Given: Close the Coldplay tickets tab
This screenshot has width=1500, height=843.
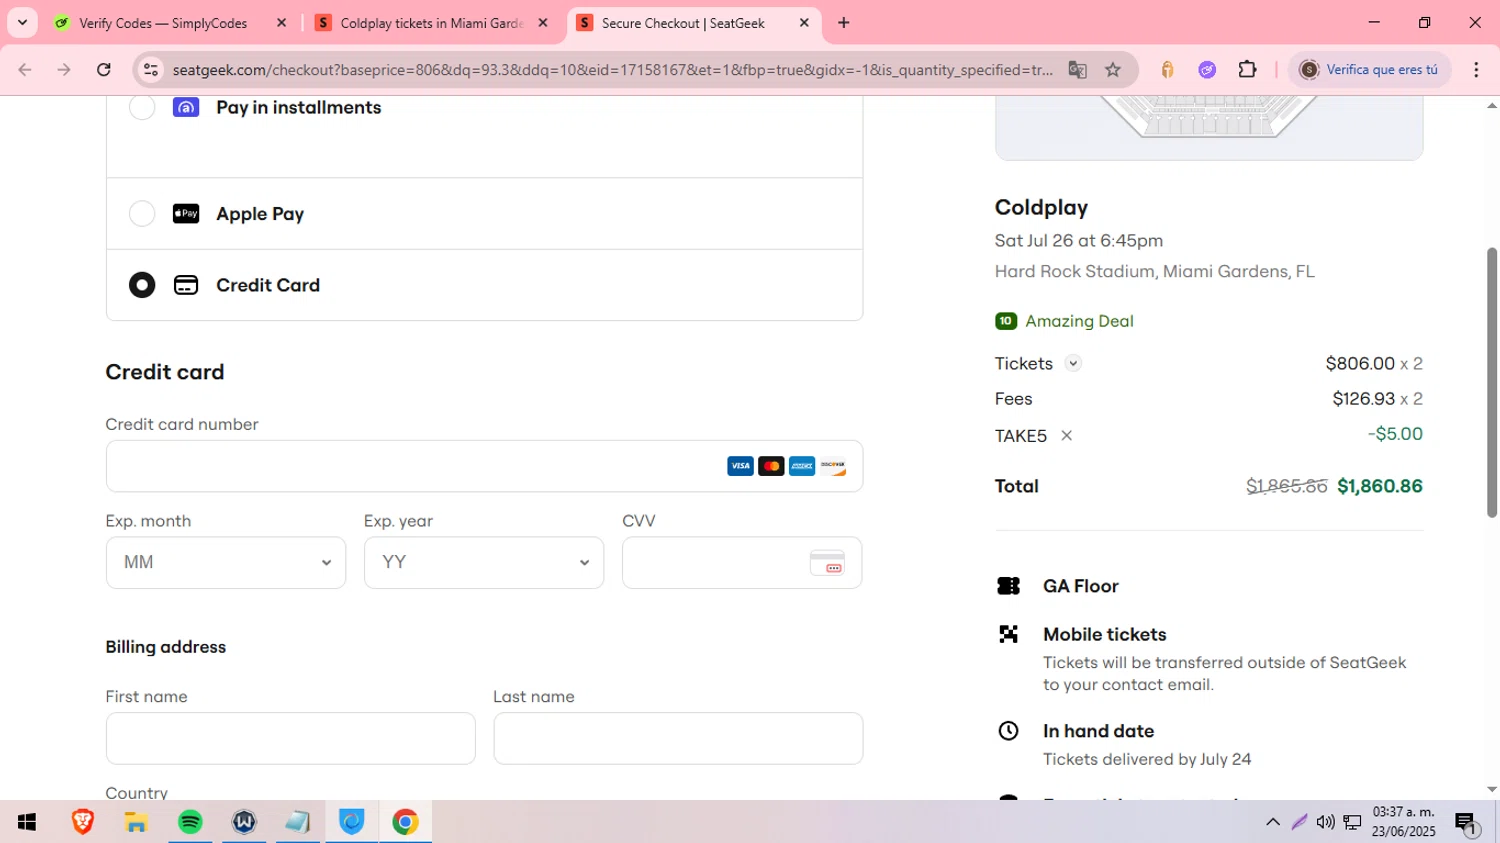Looking at the screenshot, I should (x=543, y=23).
